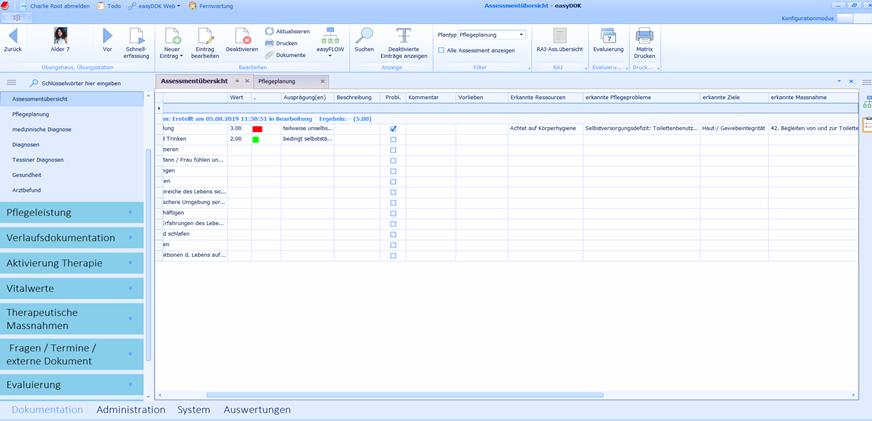Click the Suchen magnifier icon

[x=364, y=37]
